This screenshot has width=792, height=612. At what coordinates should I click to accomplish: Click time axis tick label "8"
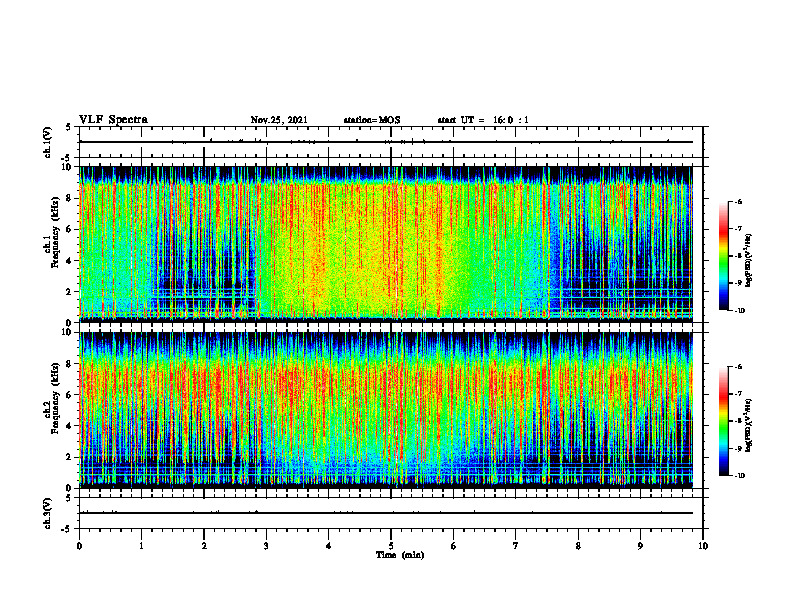(x=578, y=546)
